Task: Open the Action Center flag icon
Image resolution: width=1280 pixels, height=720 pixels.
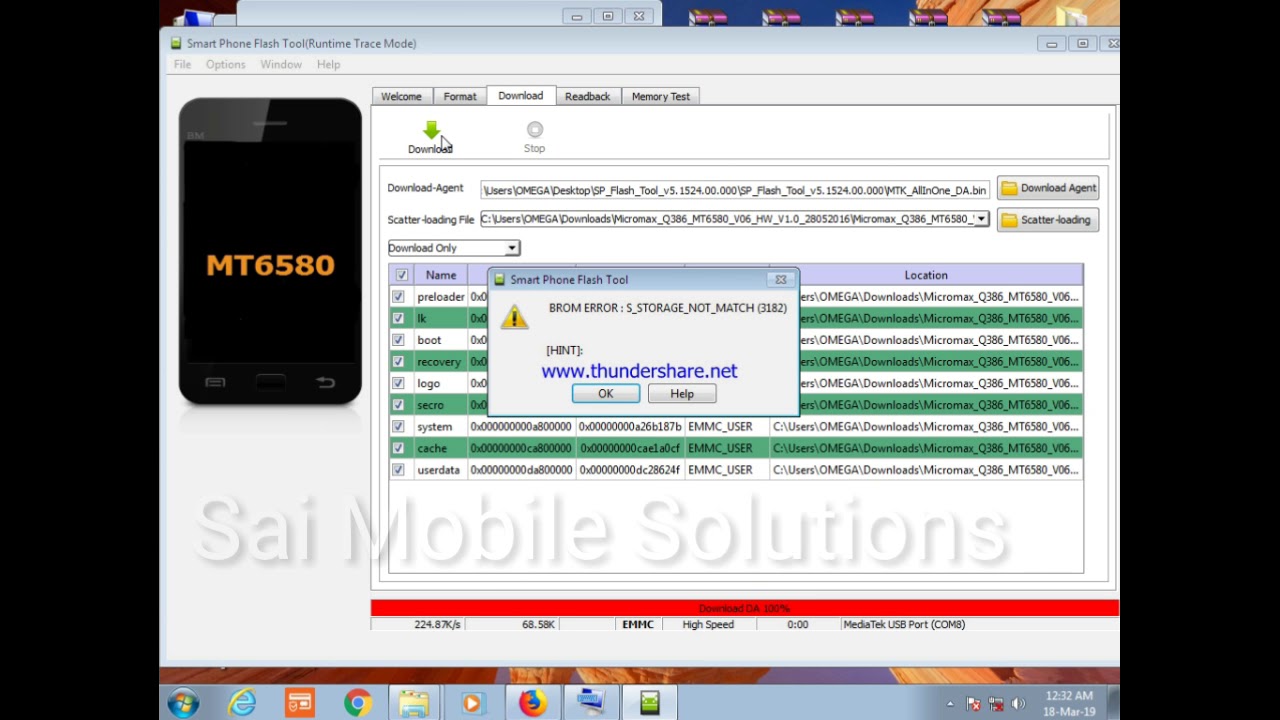Action: click(973, 704)
